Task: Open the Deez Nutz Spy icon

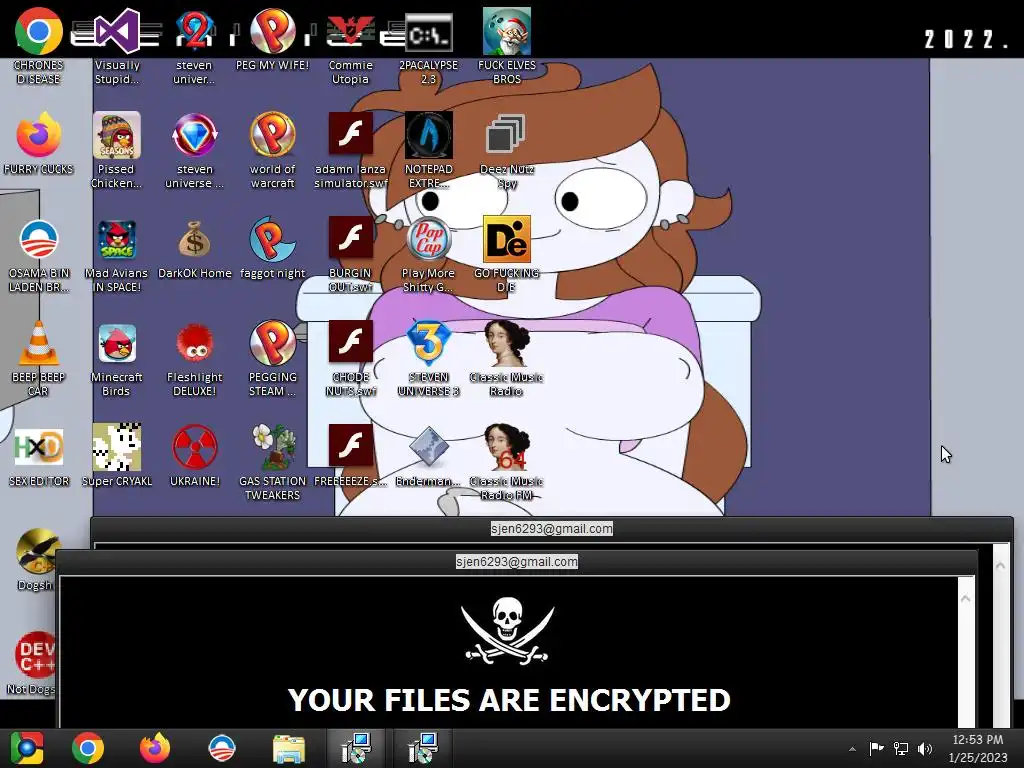Action: point(506,135)
